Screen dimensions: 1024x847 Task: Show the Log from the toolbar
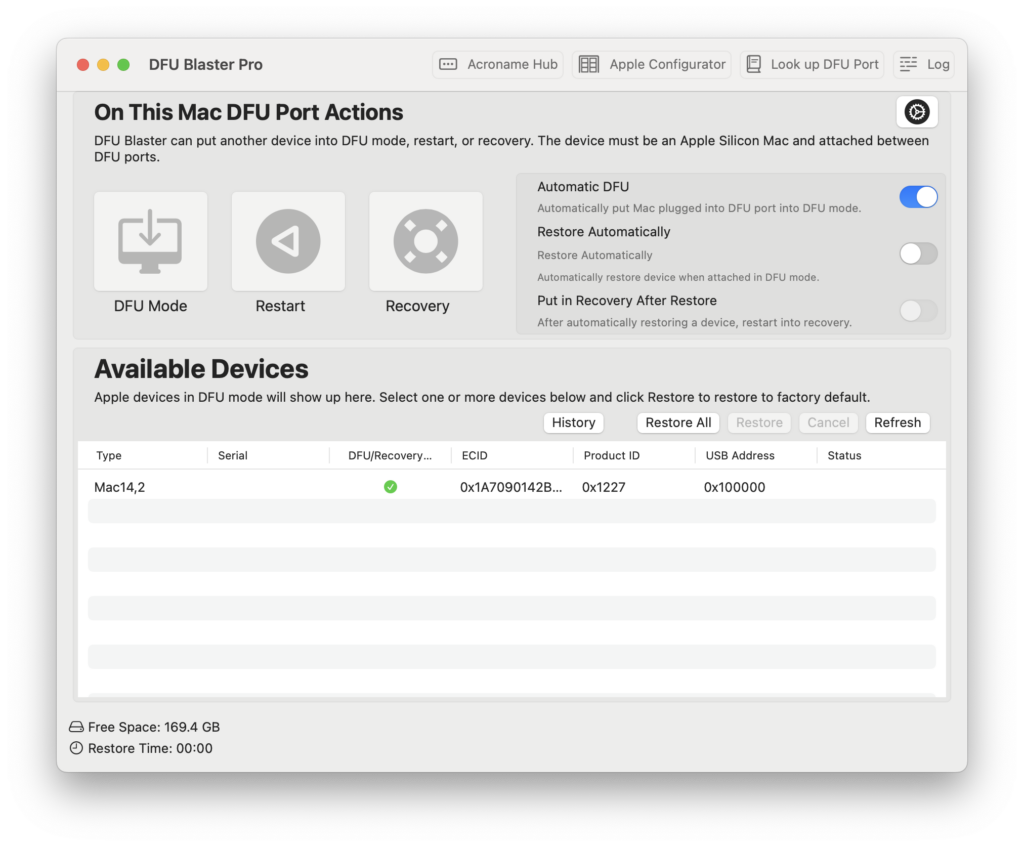924,64
